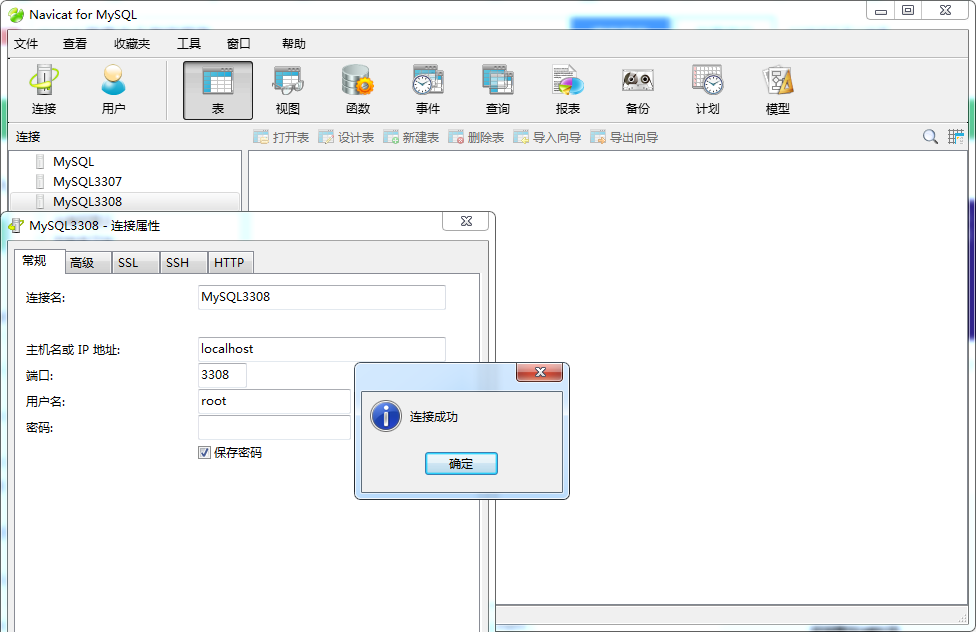The height and width of the screenshot is (632, 976).
Task: Click the 主机名或 IP 地址 input field
Action: [321, 349]
